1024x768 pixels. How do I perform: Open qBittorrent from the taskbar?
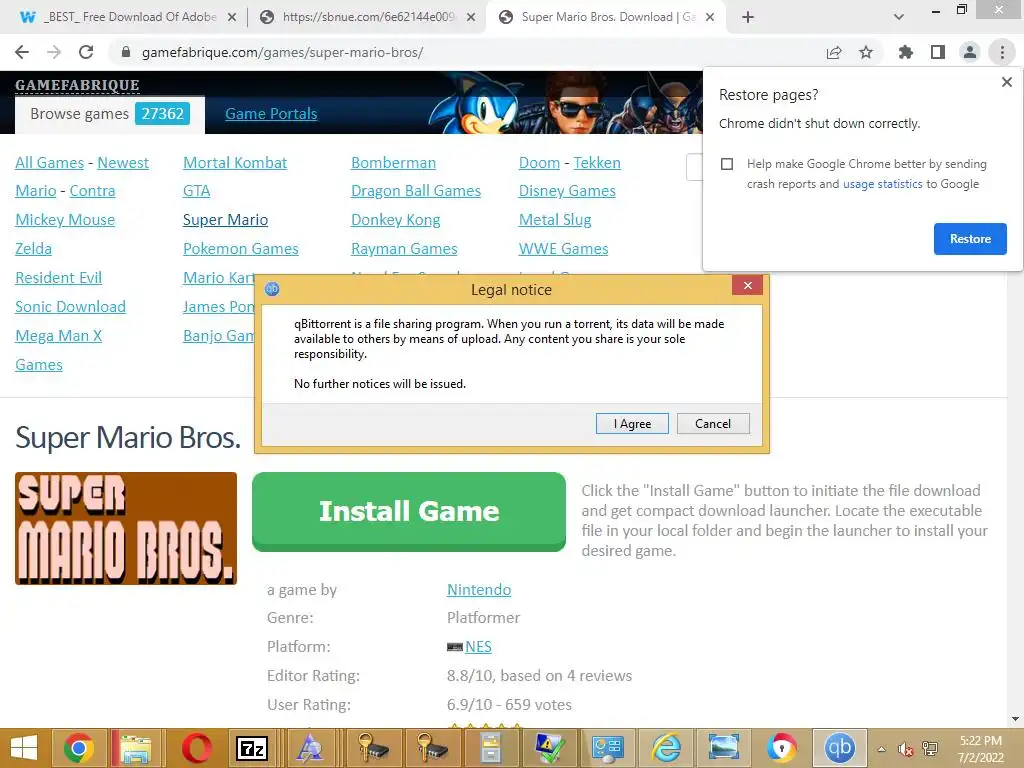tap(840, 748)
